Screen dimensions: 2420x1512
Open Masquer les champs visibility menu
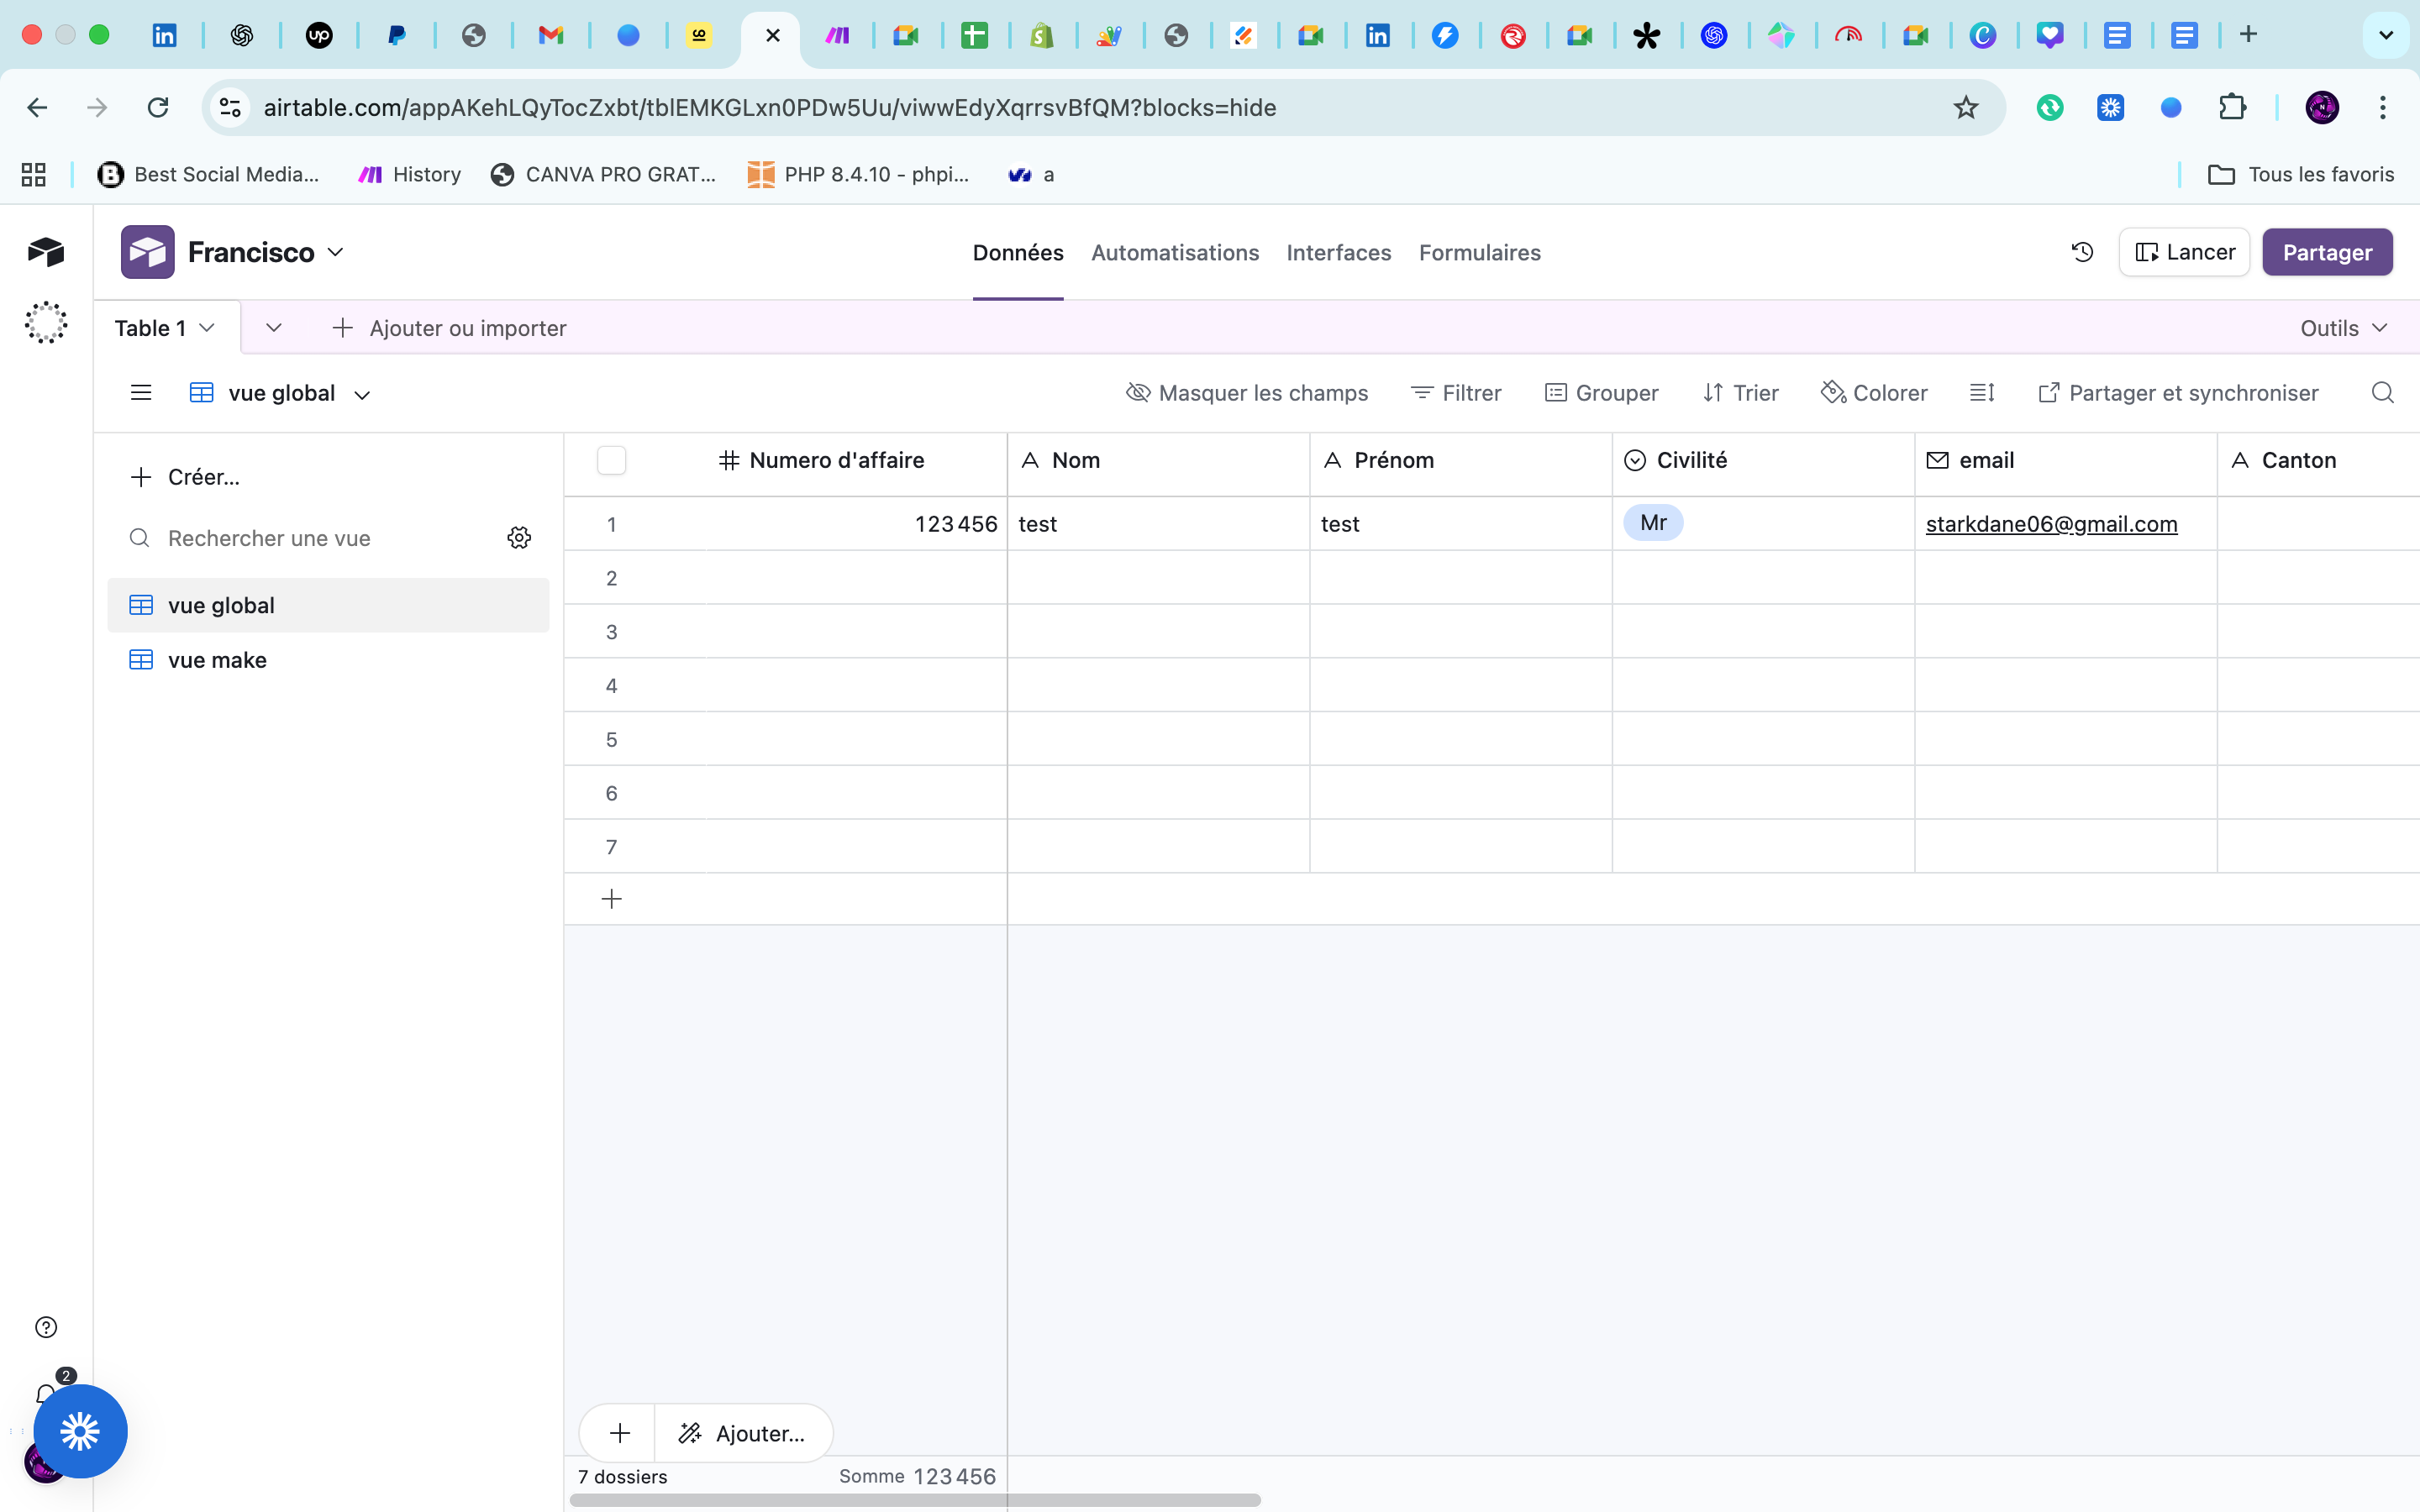[x=1247, y=393]
